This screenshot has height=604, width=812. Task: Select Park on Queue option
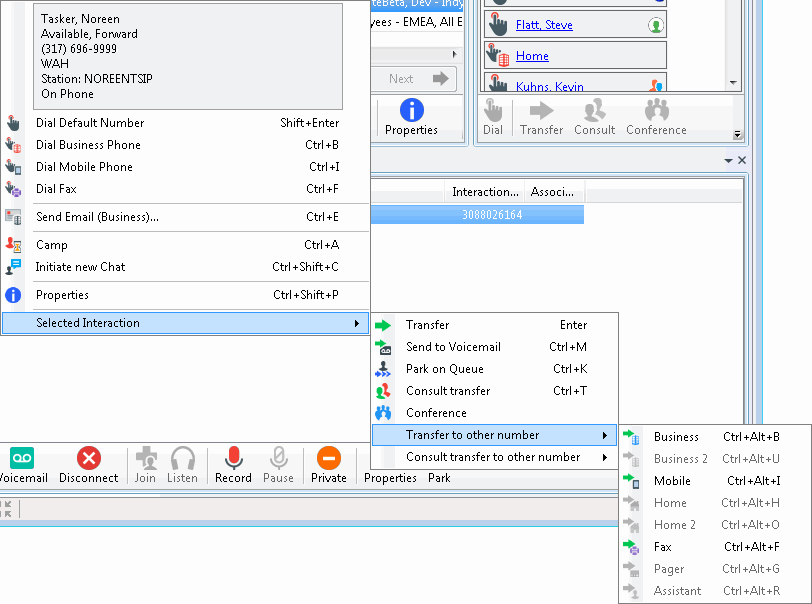[x=445, y=369]
